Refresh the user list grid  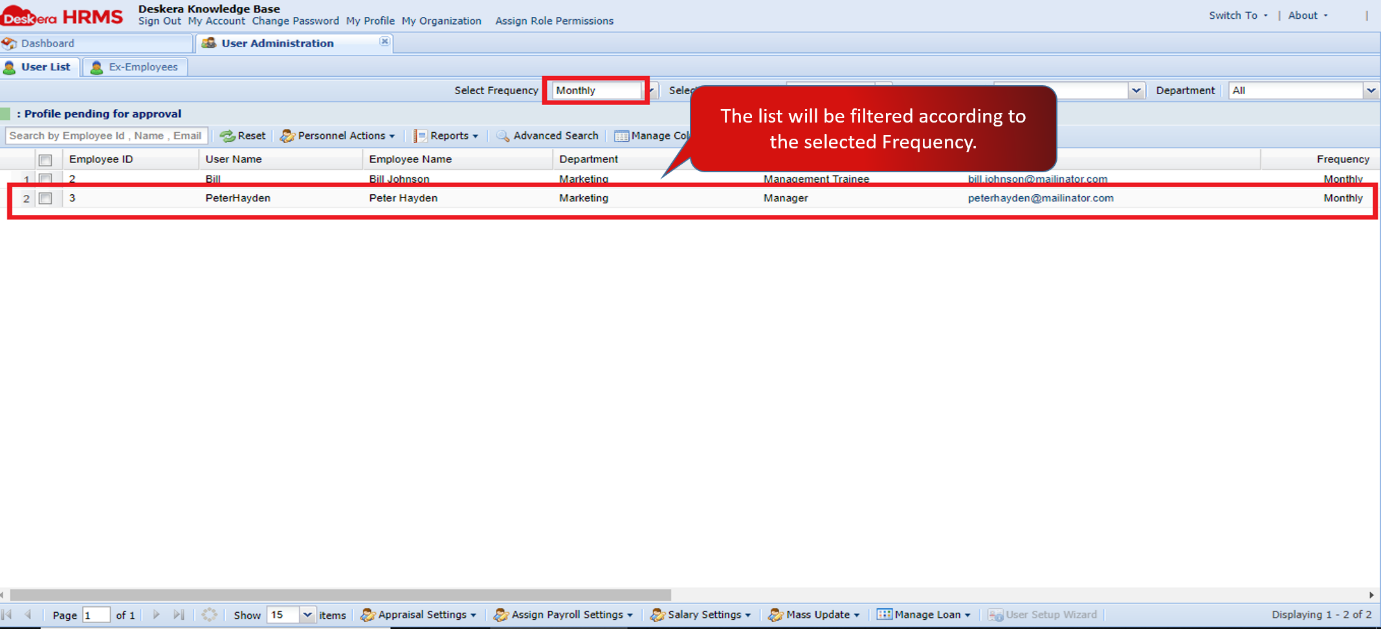click(x=209, y=615)
